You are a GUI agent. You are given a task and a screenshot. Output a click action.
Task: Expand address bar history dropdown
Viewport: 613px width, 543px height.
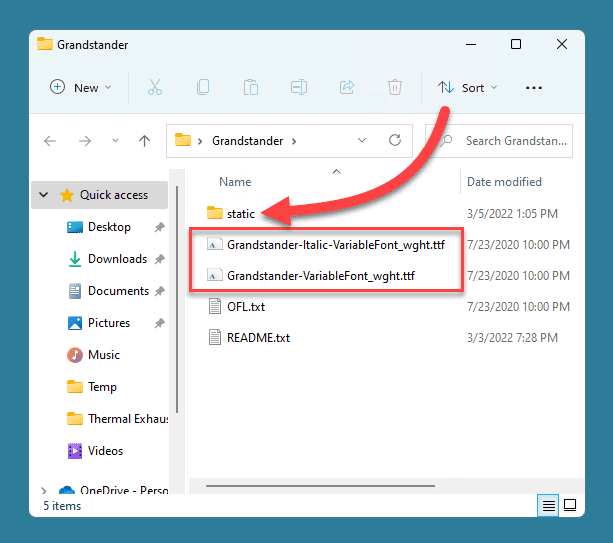coord(362,140)
